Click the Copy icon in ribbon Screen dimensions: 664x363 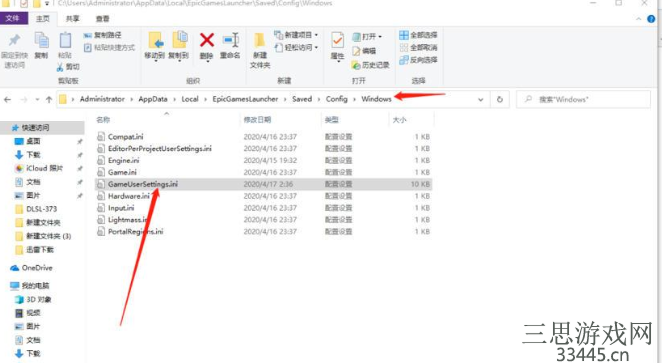click(41, 41)
